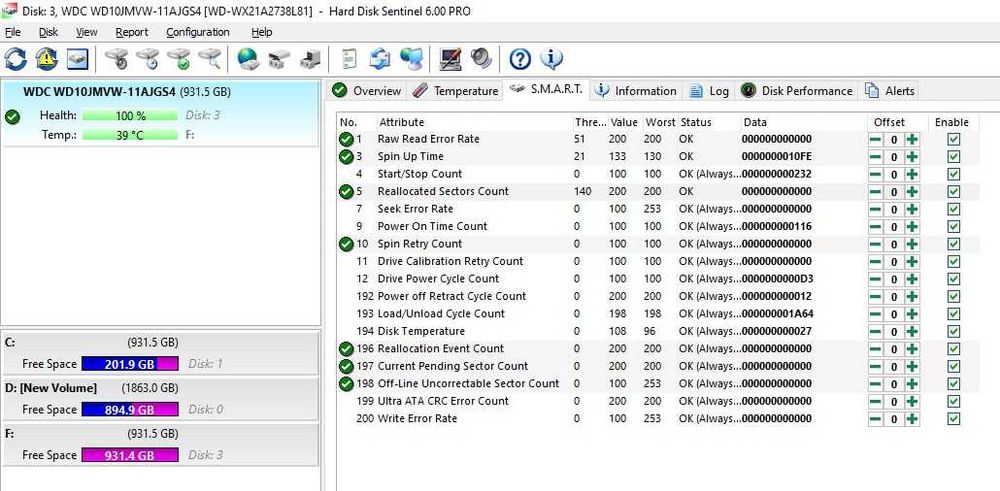Click green check icon beside Spin Retry Count

pyautogui.click(x=346, y=244)
